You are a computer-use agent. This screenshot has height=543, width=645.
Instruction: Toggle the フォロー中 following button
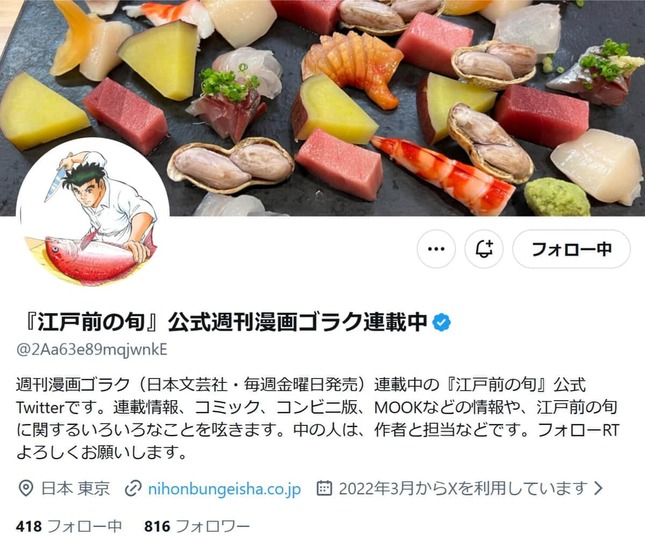(x=571, y=249)
